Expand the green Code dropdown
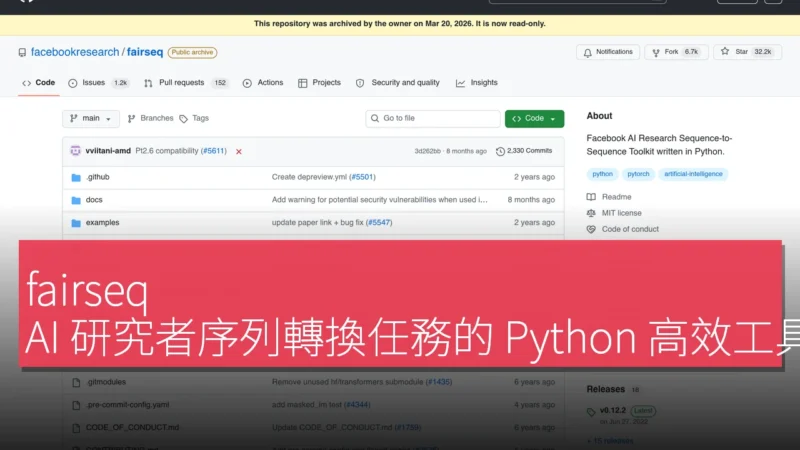The height and width of the screenshot is (450, 800). [x=534, y=118]
